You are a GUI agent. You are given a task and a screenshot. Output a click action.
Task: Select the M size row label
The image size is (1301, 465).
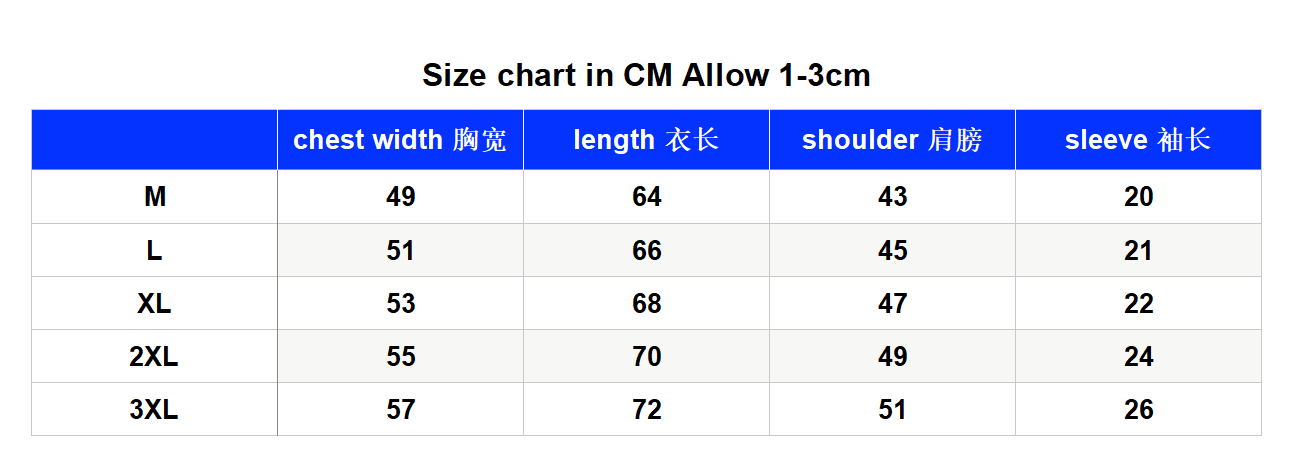tap(154, 197)
